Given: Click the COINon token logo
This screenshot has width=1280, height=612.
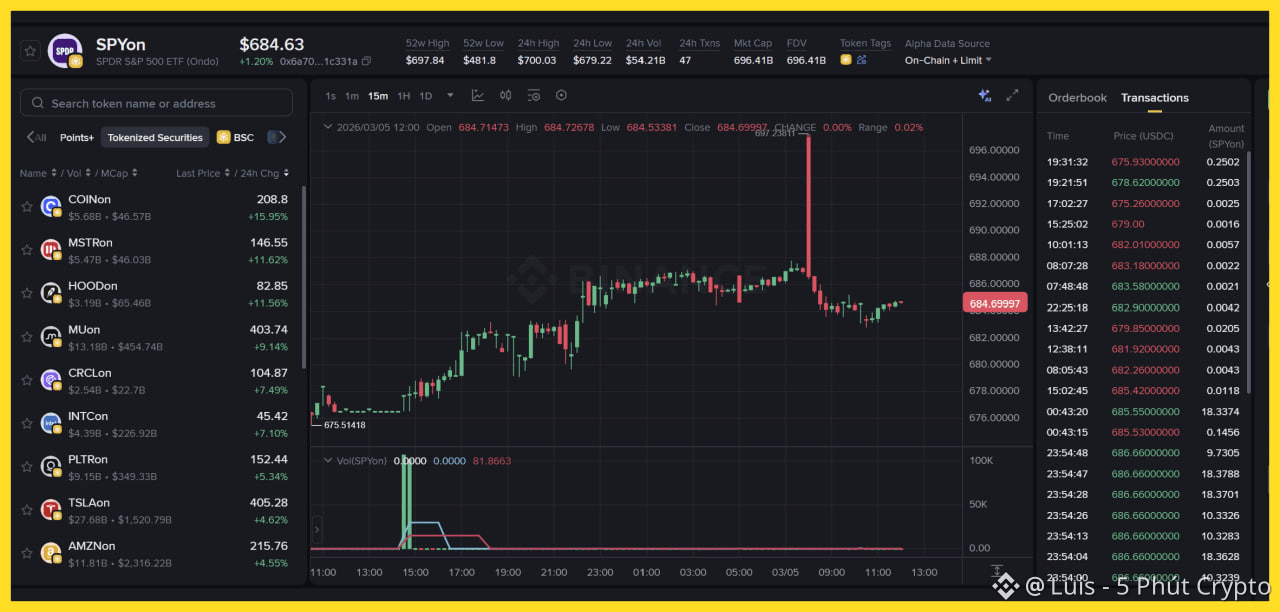Looking at the screenshot, I should coord(51,207).
